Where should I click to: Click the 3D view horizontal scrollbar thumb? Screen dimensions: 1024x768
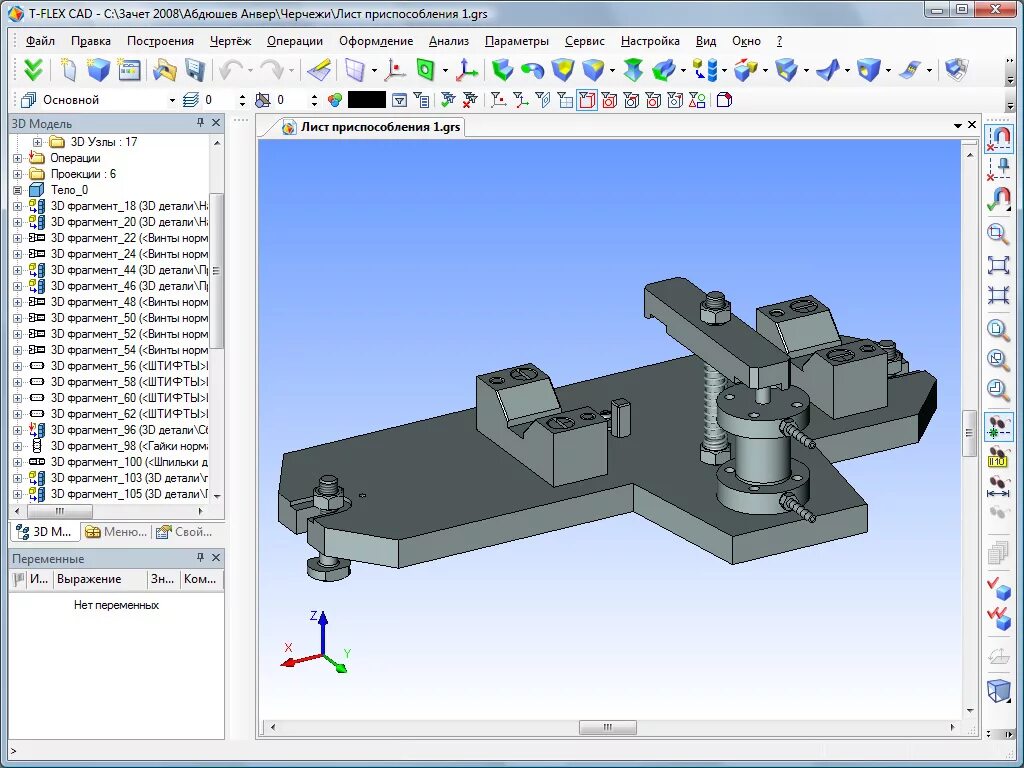click(x=607, y=727)
